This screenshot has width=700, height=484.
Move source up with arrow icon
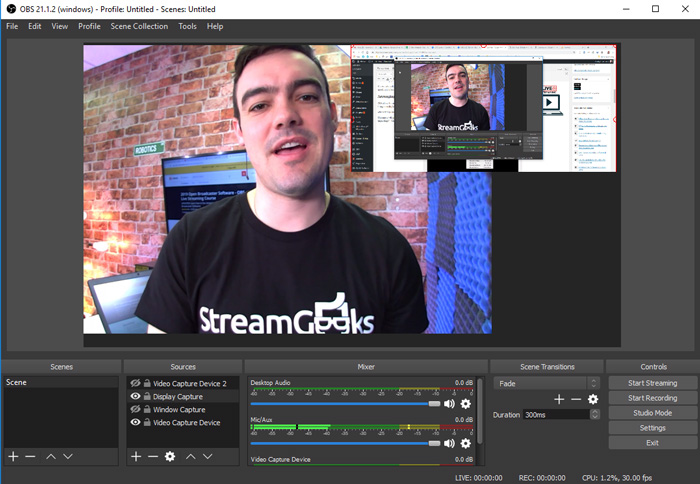click(x=191, y=456)
